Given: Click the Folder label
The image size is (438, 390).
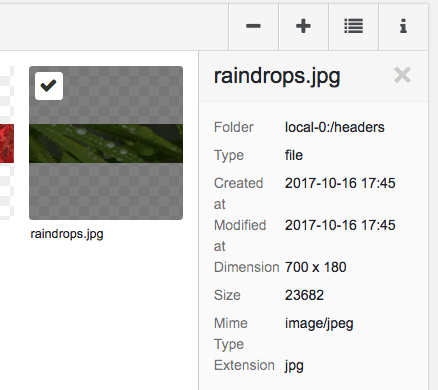Looking at the screenshot, I should pos(234,127).
